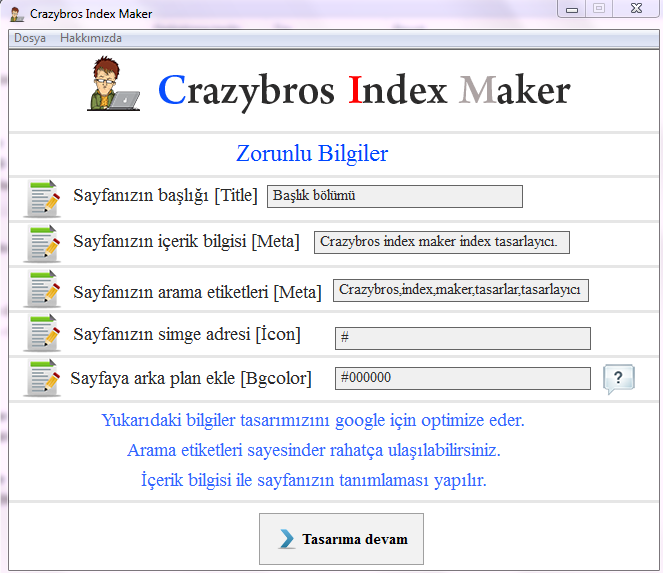Click the Zorunlu Bilgiler heading

312,154
